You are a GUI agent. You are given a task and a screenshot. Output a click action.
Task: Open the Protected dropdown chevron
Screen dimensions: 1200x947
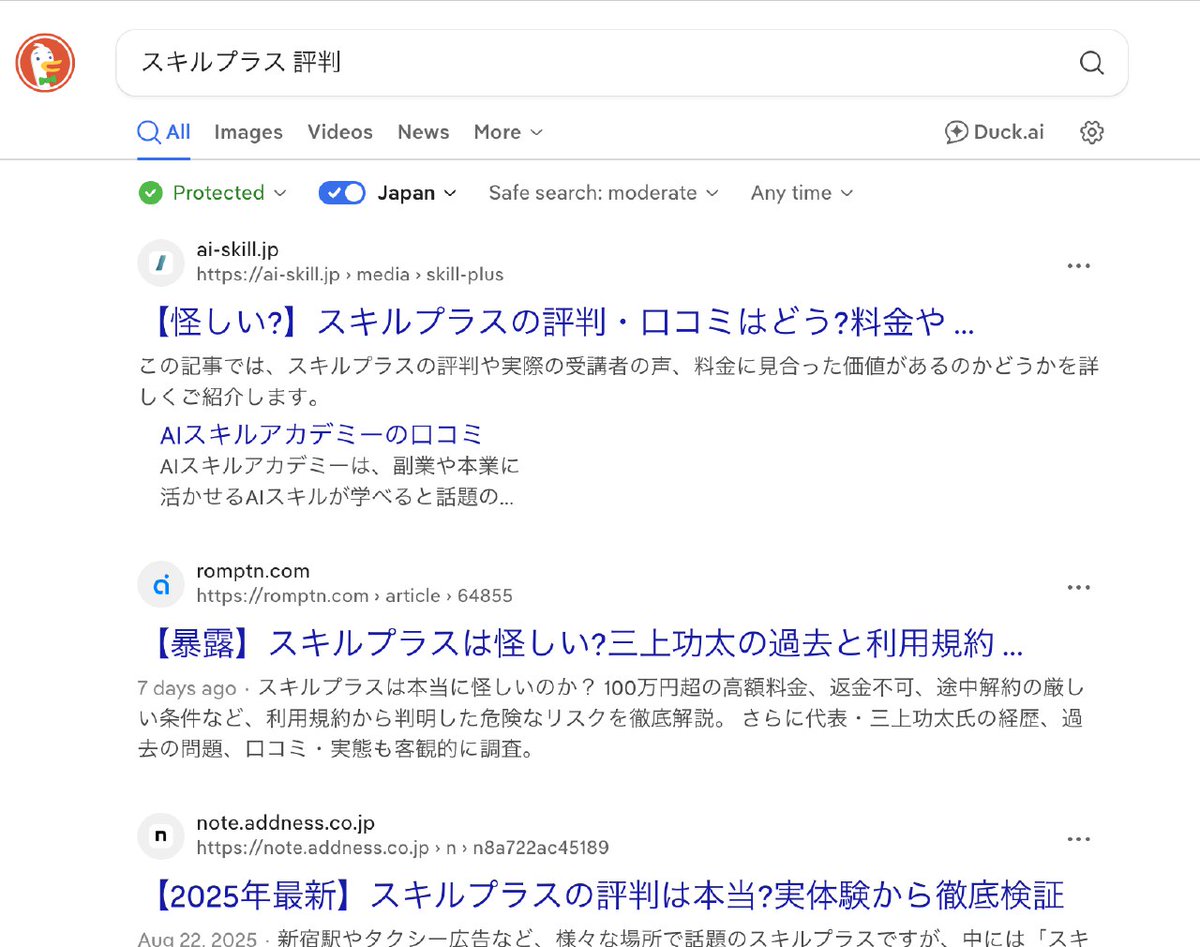(x=279, y=193)
